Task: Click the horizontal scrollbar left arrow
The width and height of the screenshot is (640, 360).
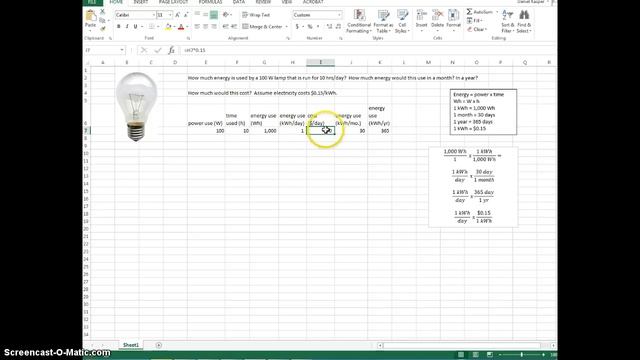Action: [380, 345]
